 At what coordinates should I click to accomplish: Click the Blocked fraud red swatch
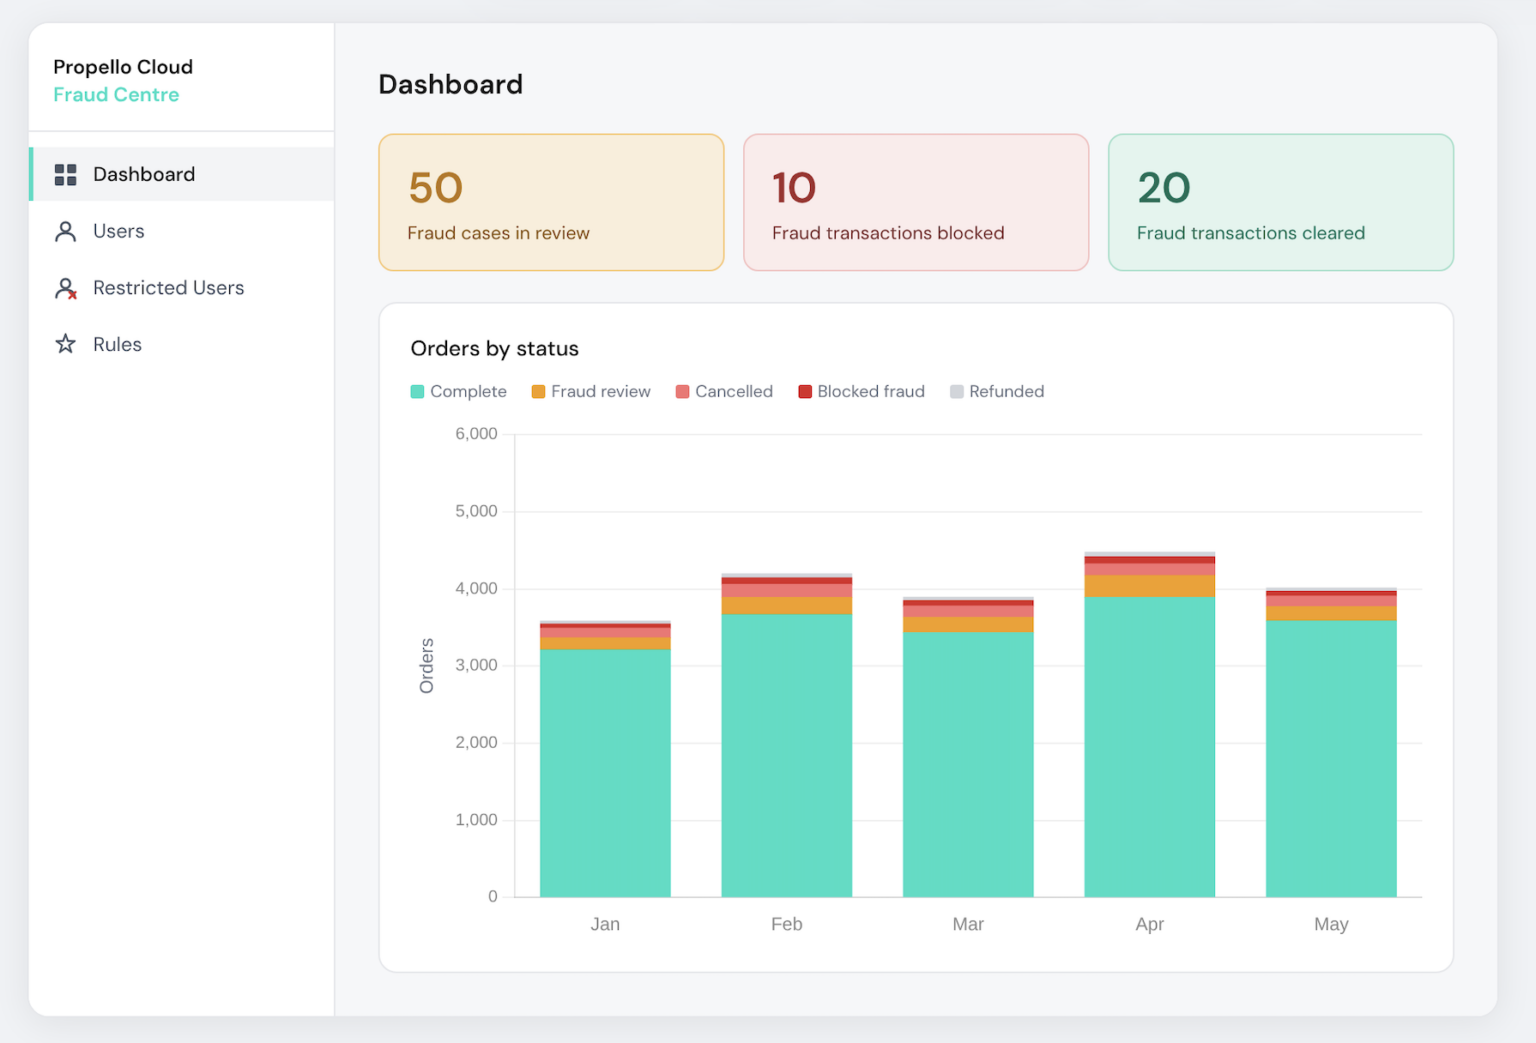pyautogui.click(x=805, y=392)
